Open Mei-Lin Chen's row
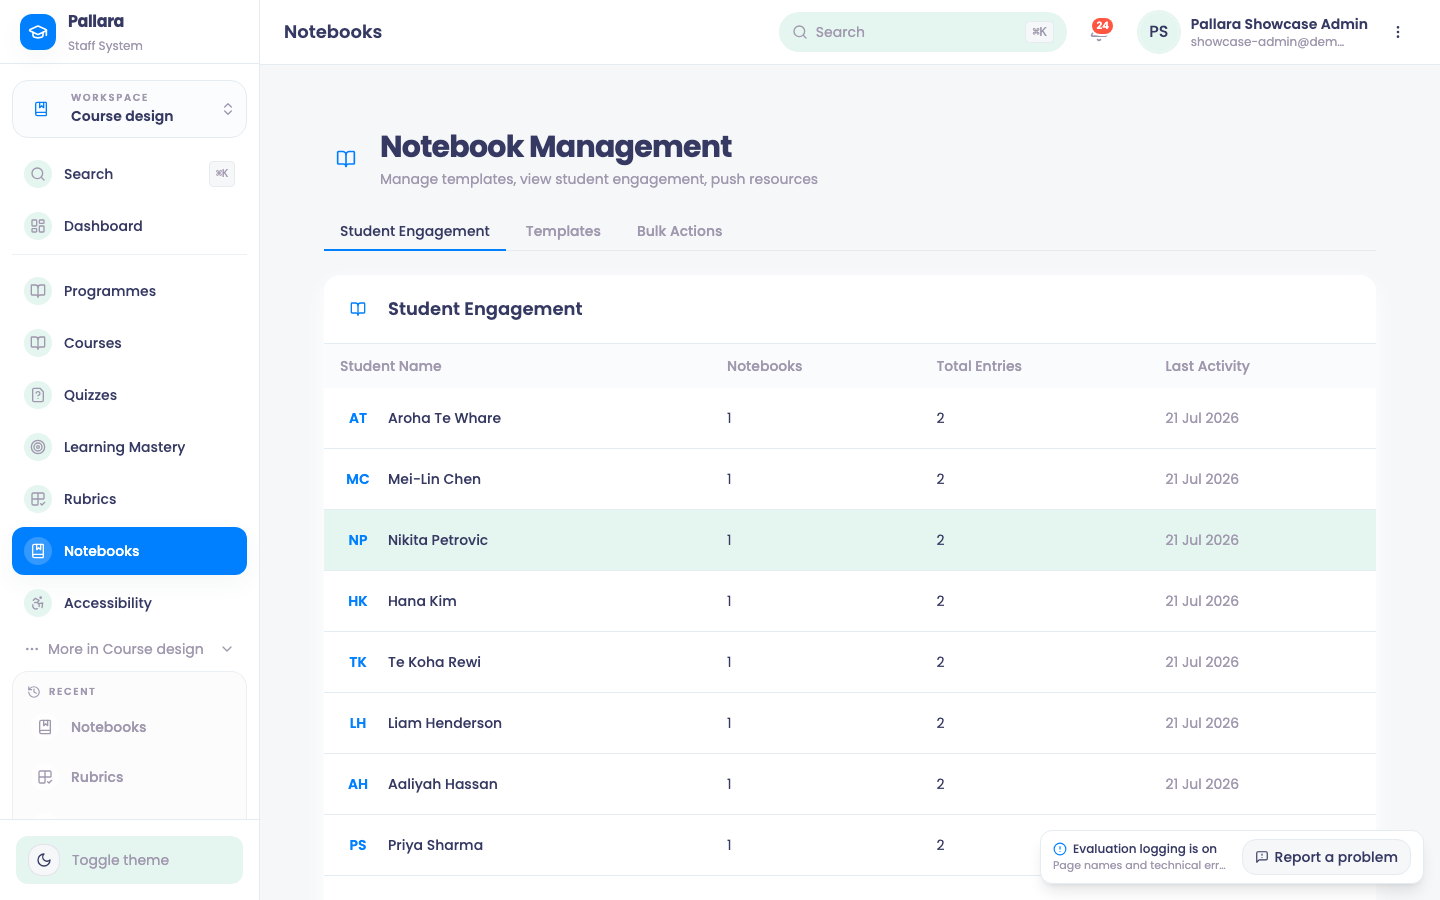The width and height of the screenshot is (1440, 900). (x=850, y=479)
